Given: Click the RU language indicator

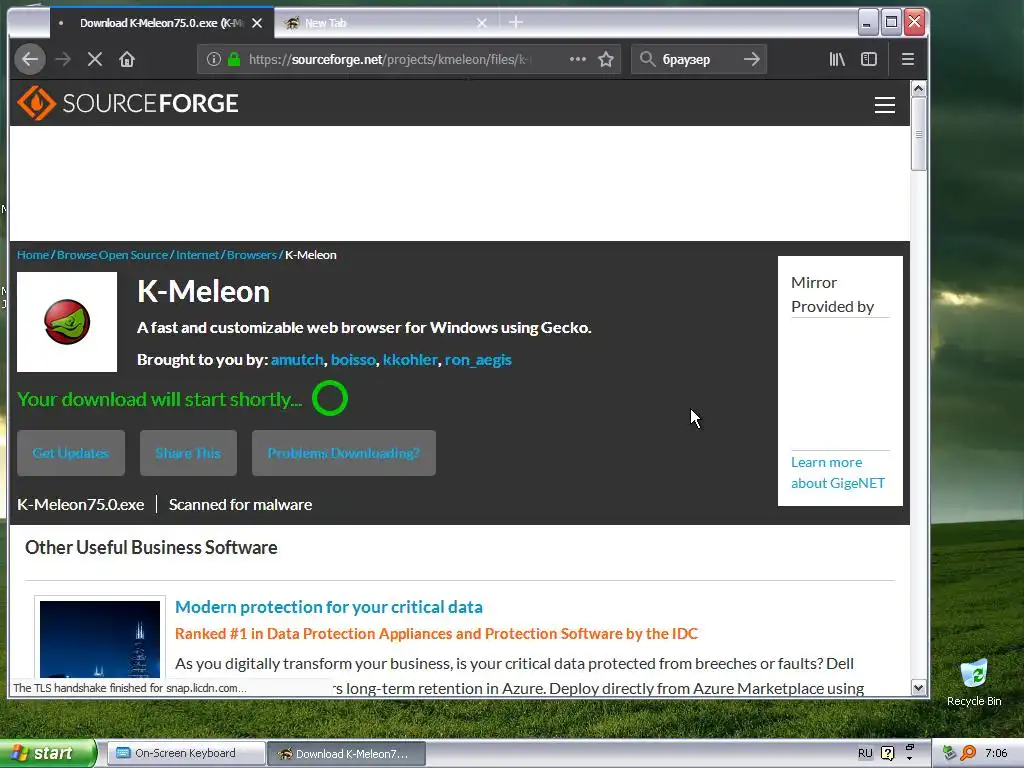Looking at the screenshot, I should click(865, 754).
